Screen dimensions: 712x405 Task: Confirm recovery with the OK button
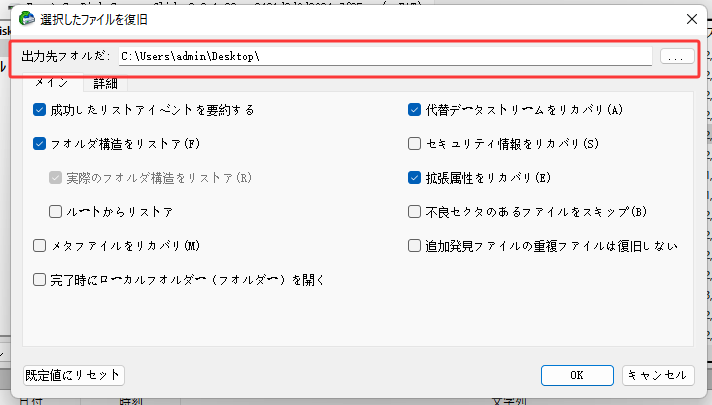pyautogui.click(x=577, y=375)
